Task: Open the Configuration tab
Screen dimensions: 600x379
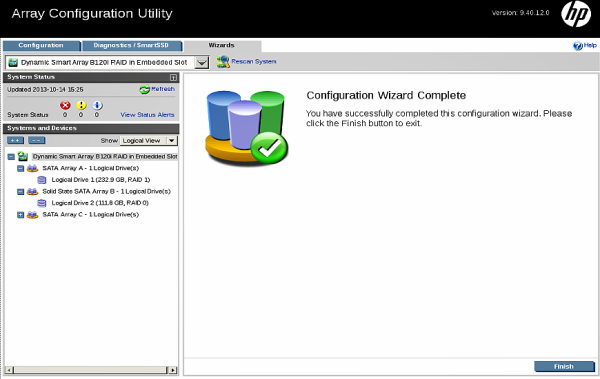Action: (41, 46)
